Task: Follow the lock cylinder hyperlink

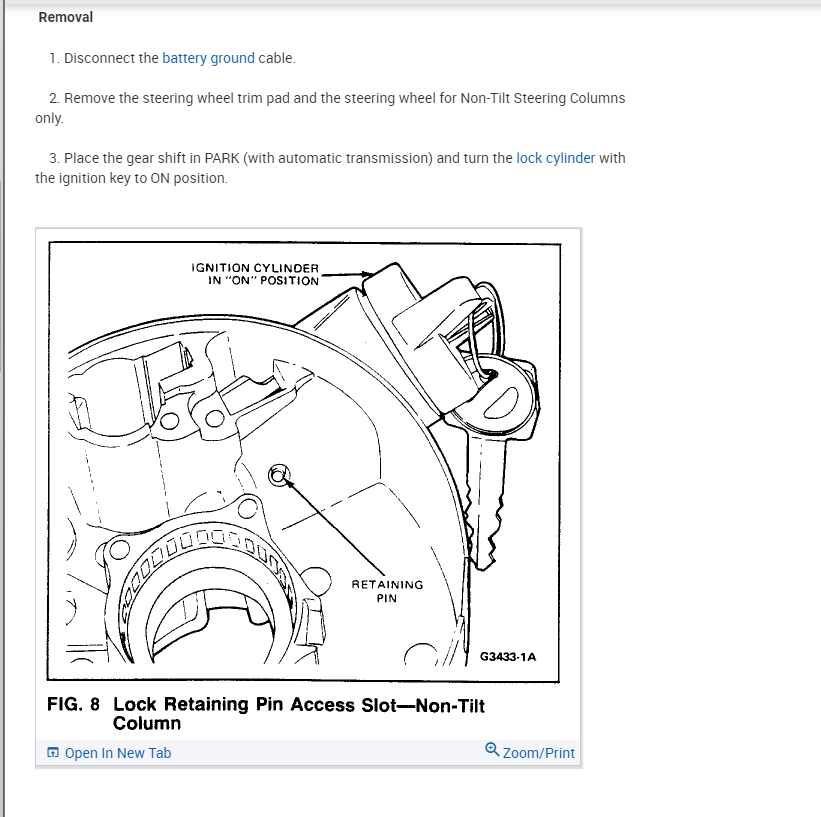Action: [x=556, y=158]
